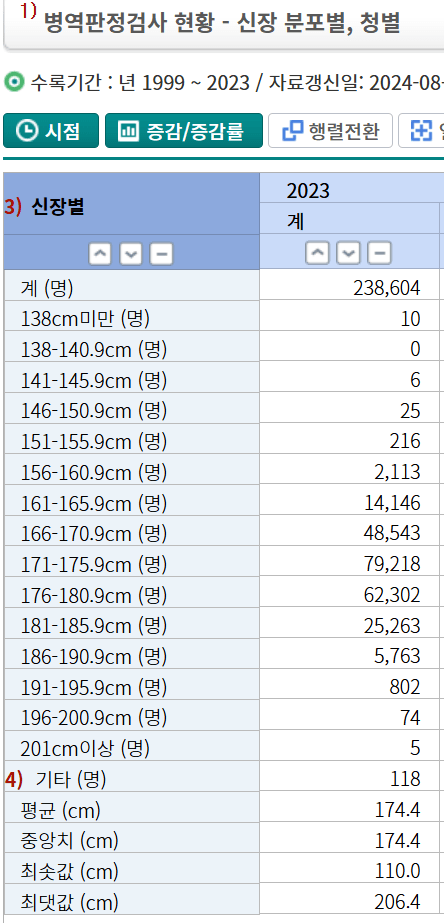Click the 시점 button
The height and width of the screenshot is (923, 444).
[51, 131]
